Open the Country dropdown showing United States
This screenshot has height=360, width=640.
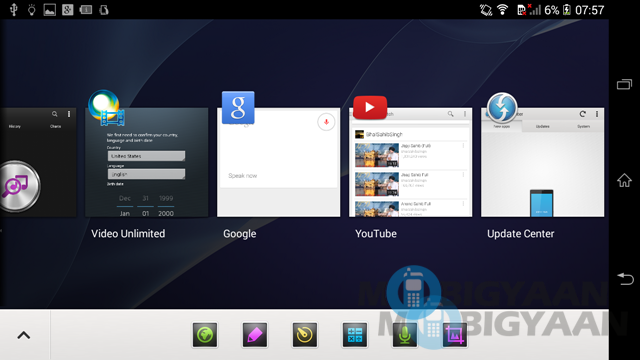pos(146,156)
